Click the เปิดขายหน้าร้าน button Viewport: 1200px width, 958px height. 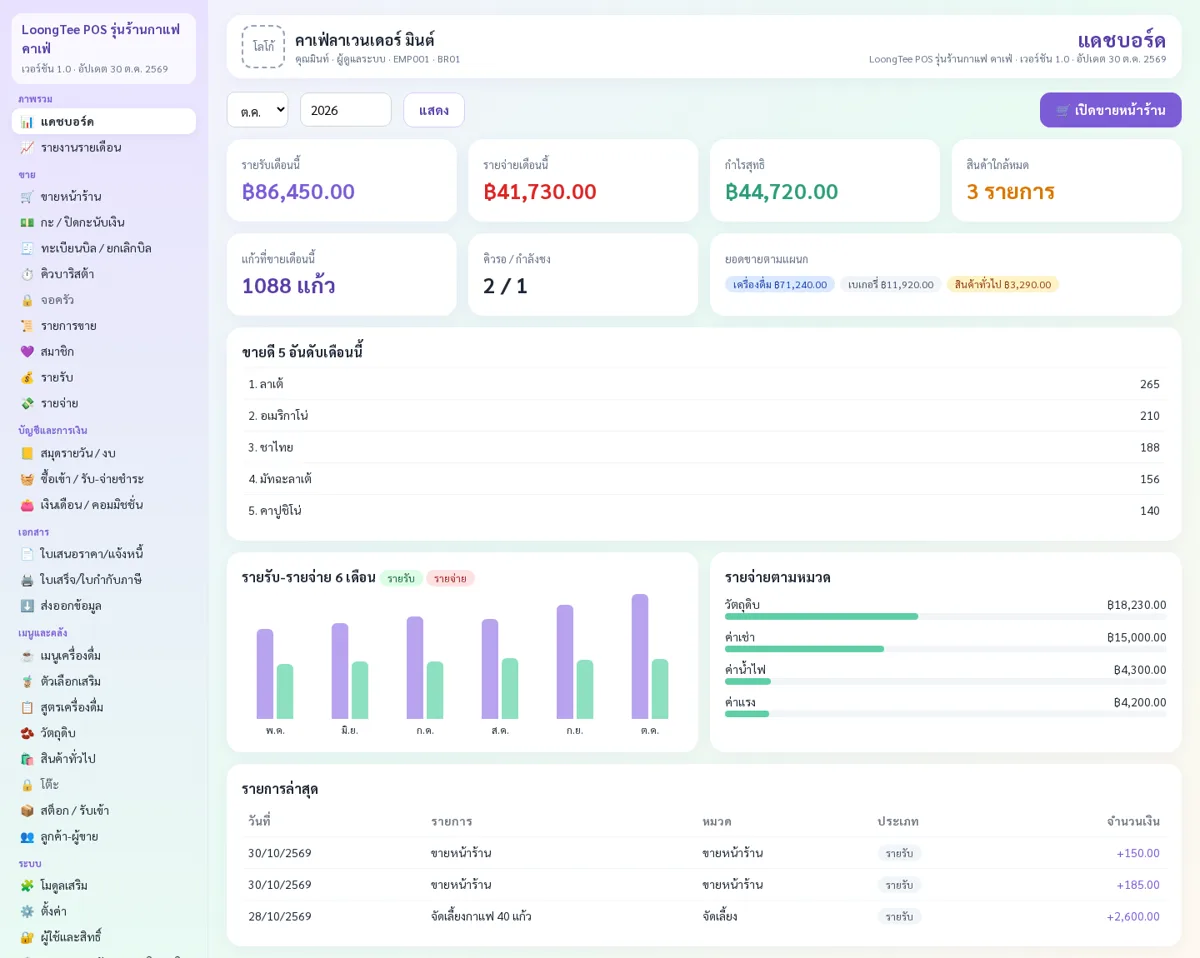tap(1110, 110)
